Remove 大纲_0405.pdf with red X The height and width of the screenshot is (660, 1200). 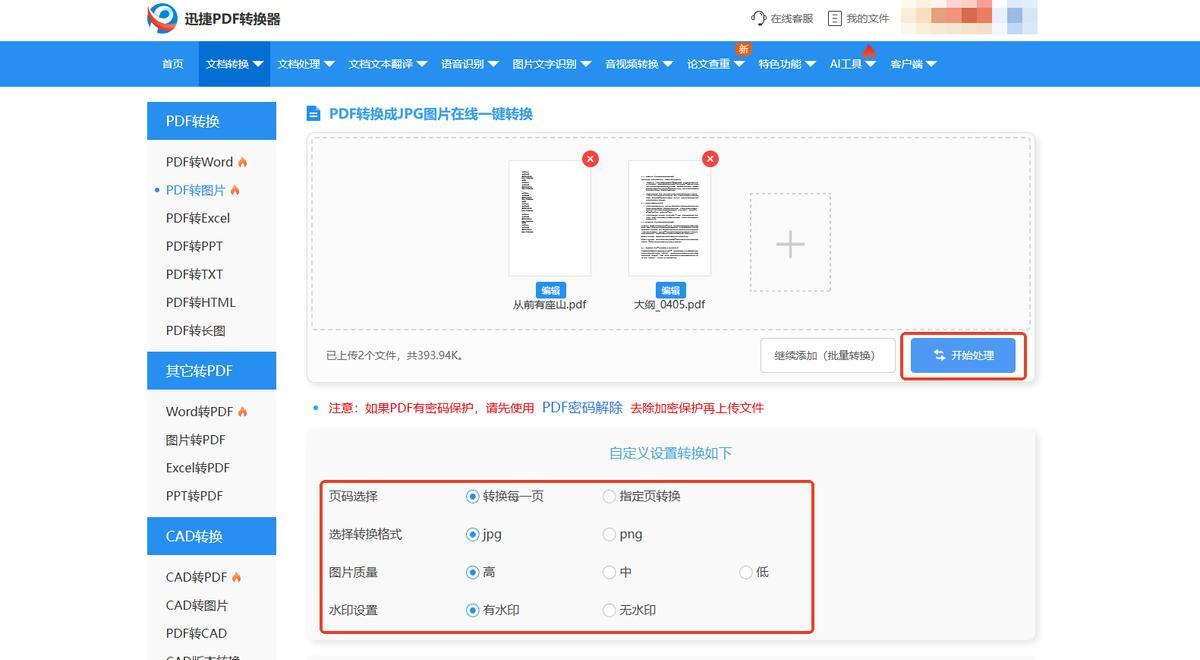click(710, 159)
